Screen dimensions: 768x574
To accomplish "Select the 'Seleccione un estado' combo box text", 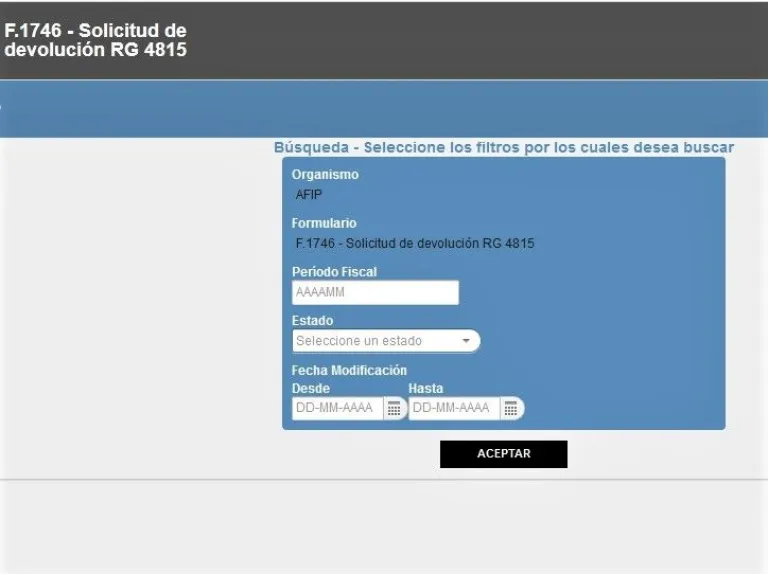I will [x=360, y=341].
